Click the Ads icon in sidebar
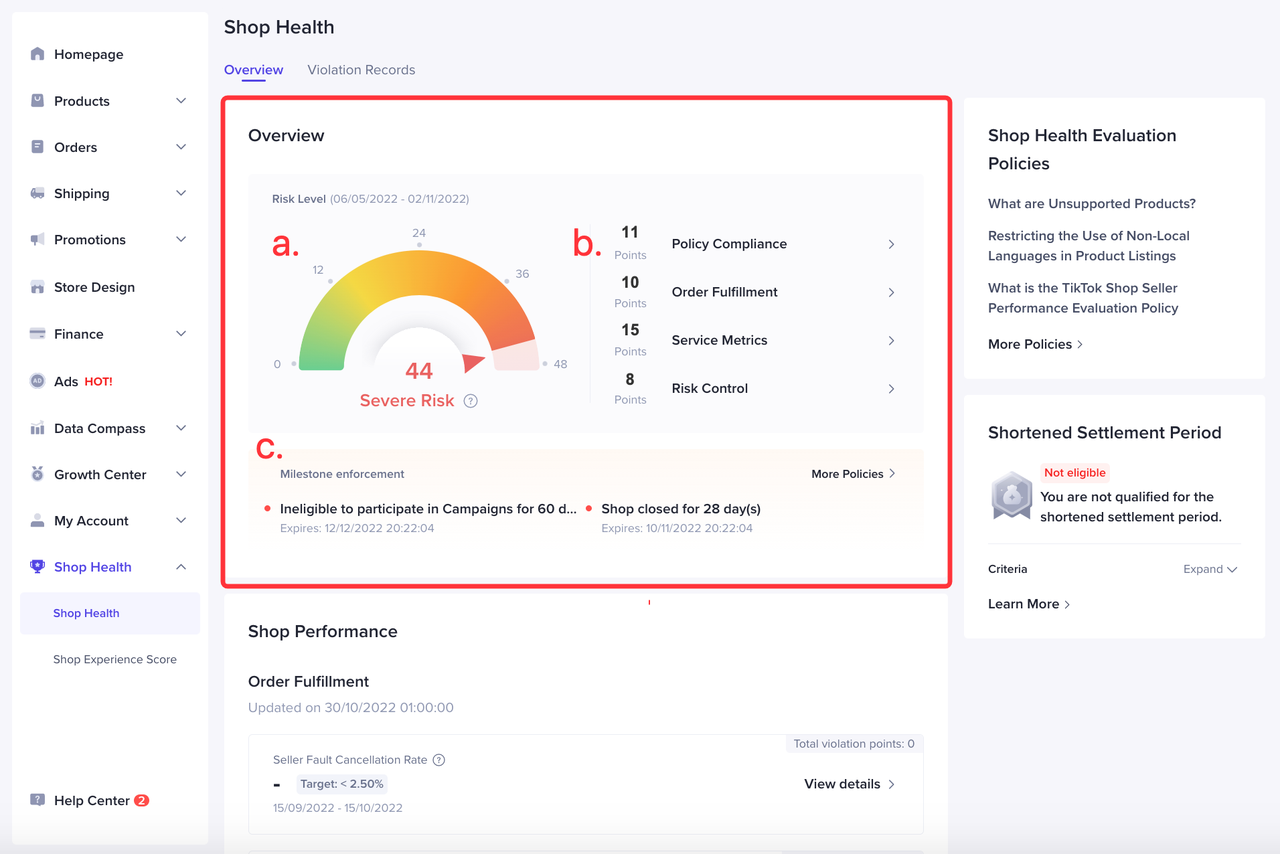The width and height of the screenshot is (1280, 854). click(37, 381)
